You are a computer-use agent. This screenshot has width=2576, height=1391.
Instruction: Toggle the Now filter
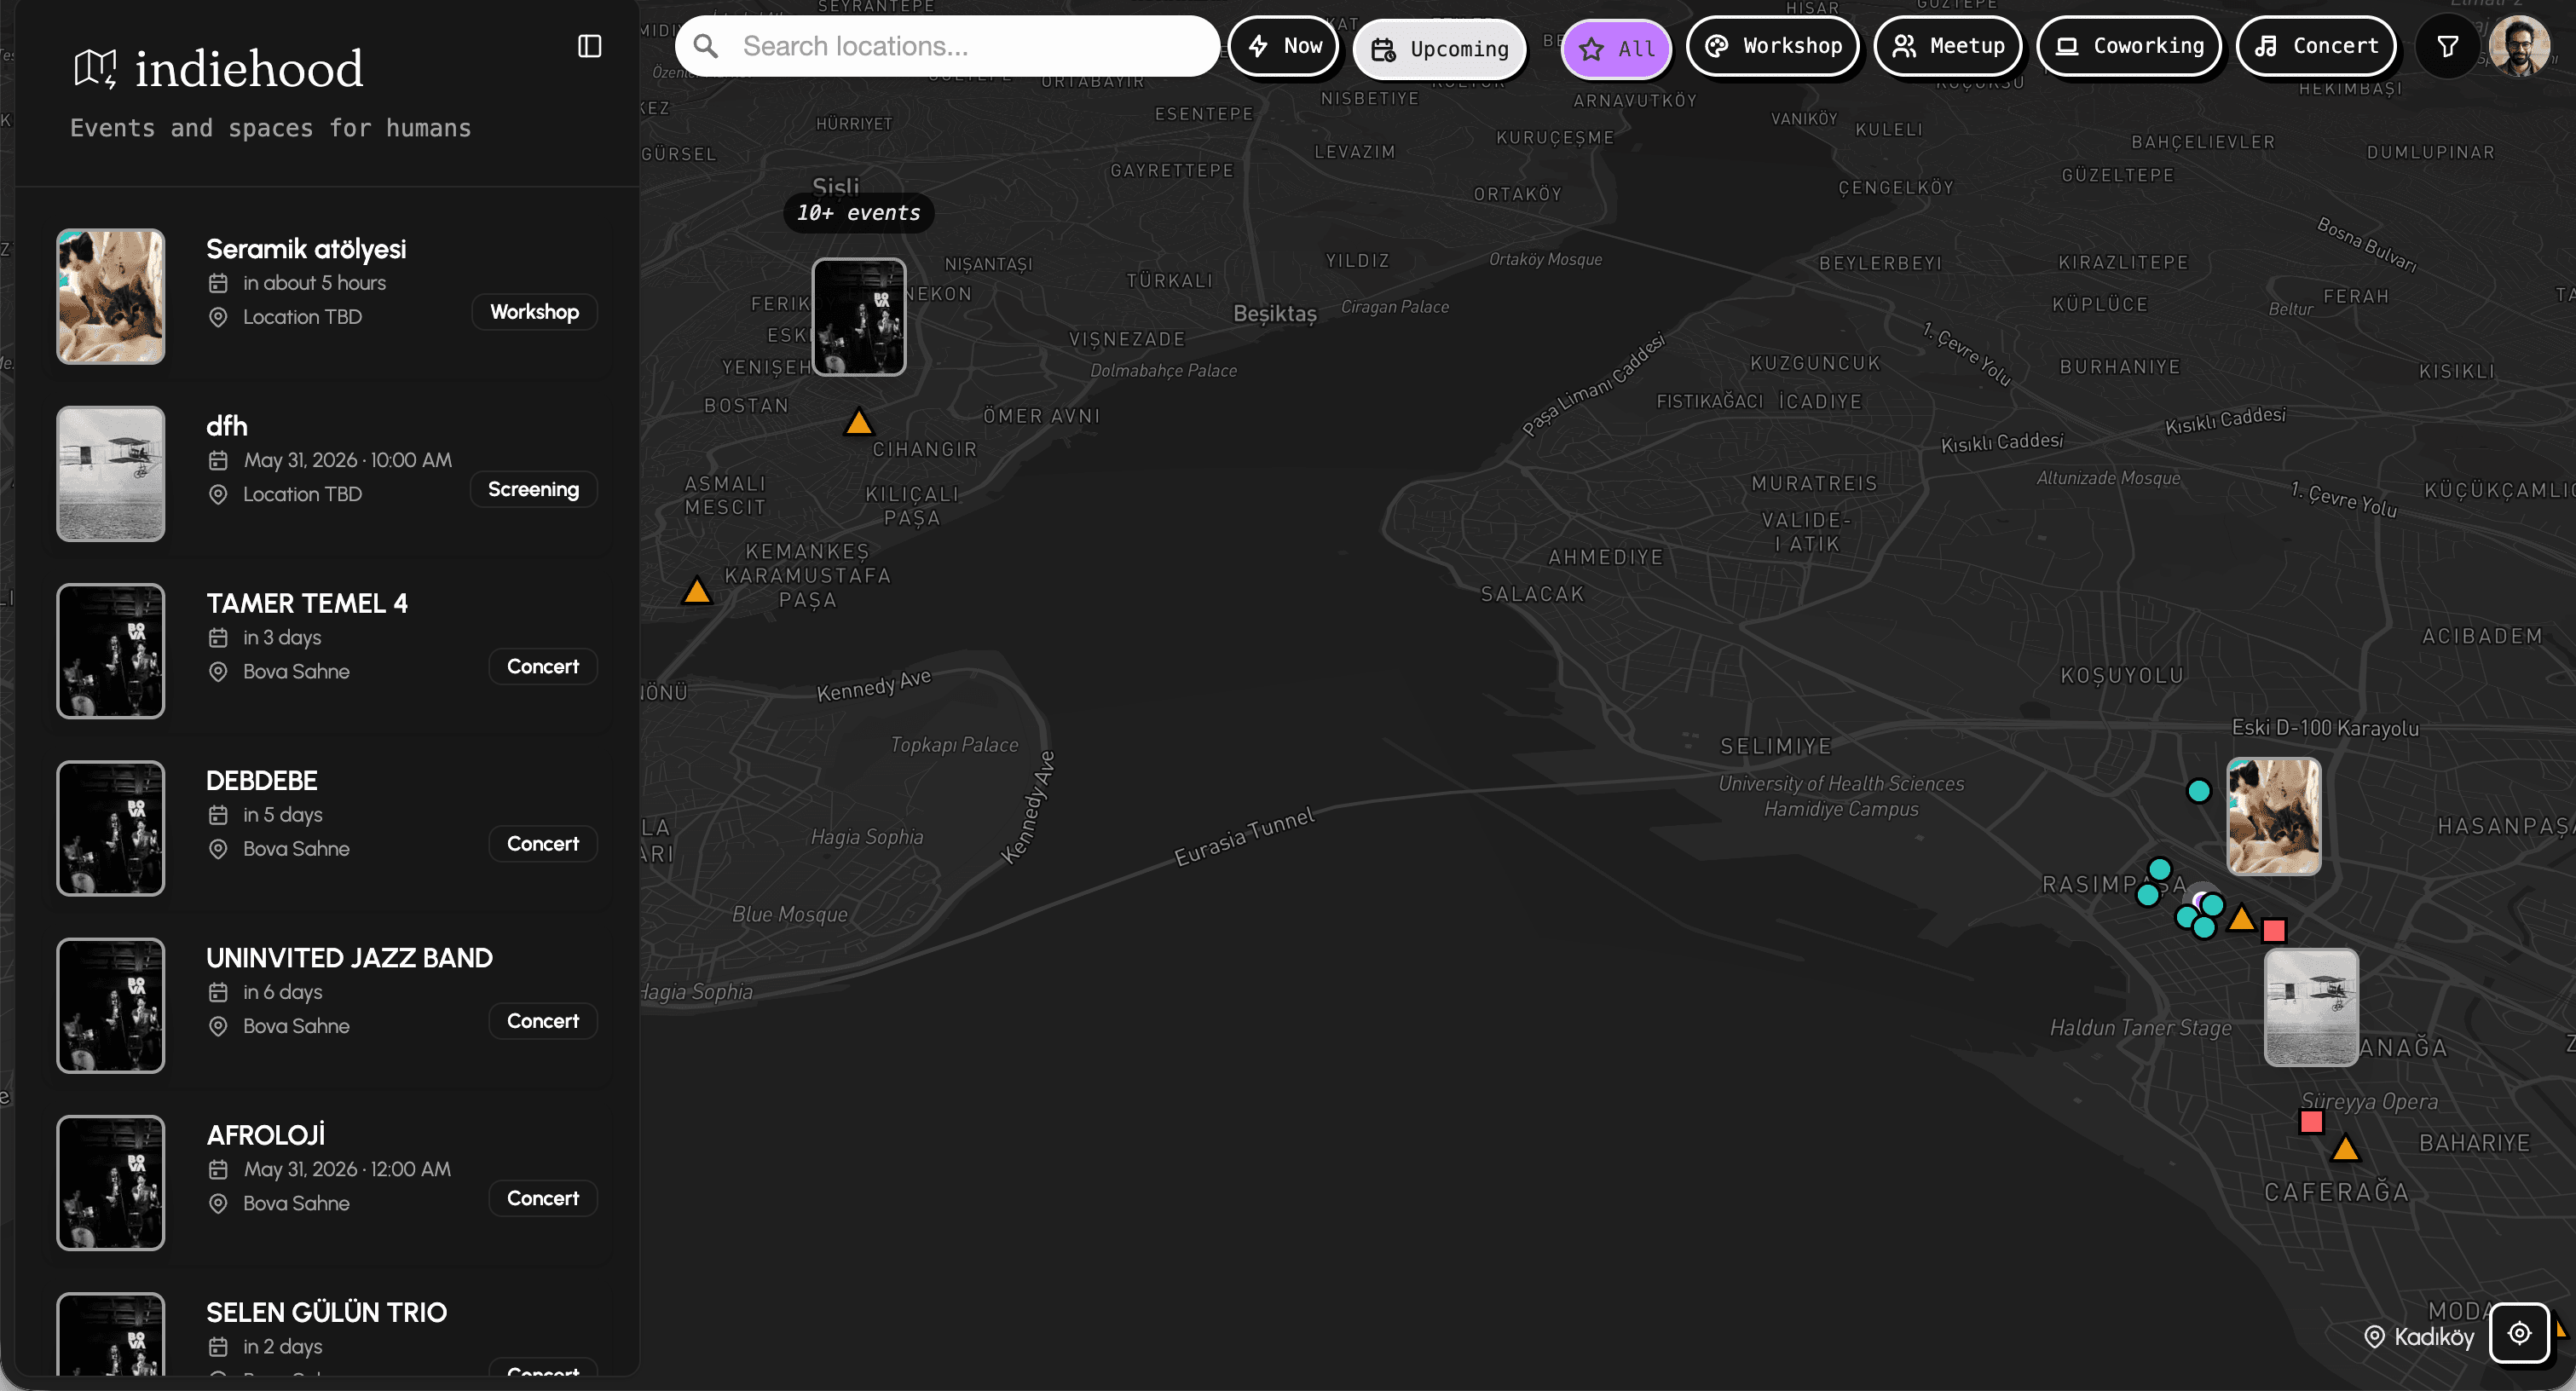coord(1284,46)
